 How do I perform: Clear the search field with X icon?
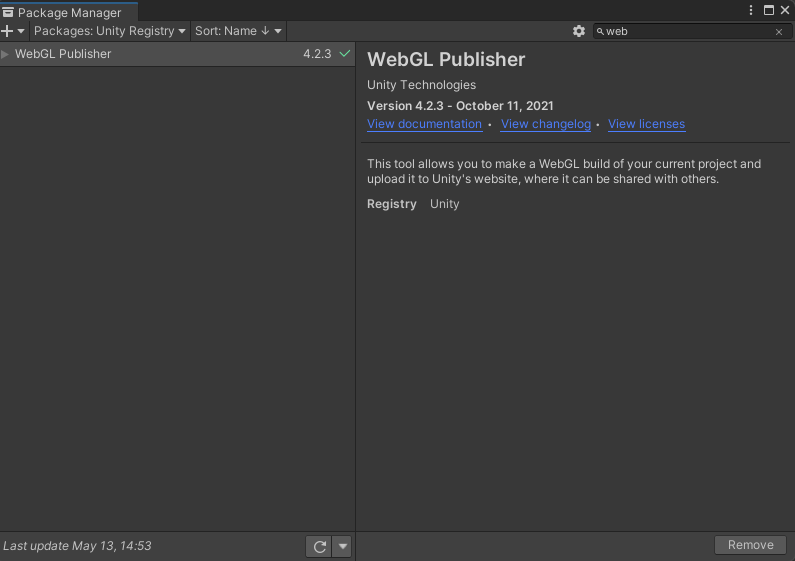pos(779,32)
